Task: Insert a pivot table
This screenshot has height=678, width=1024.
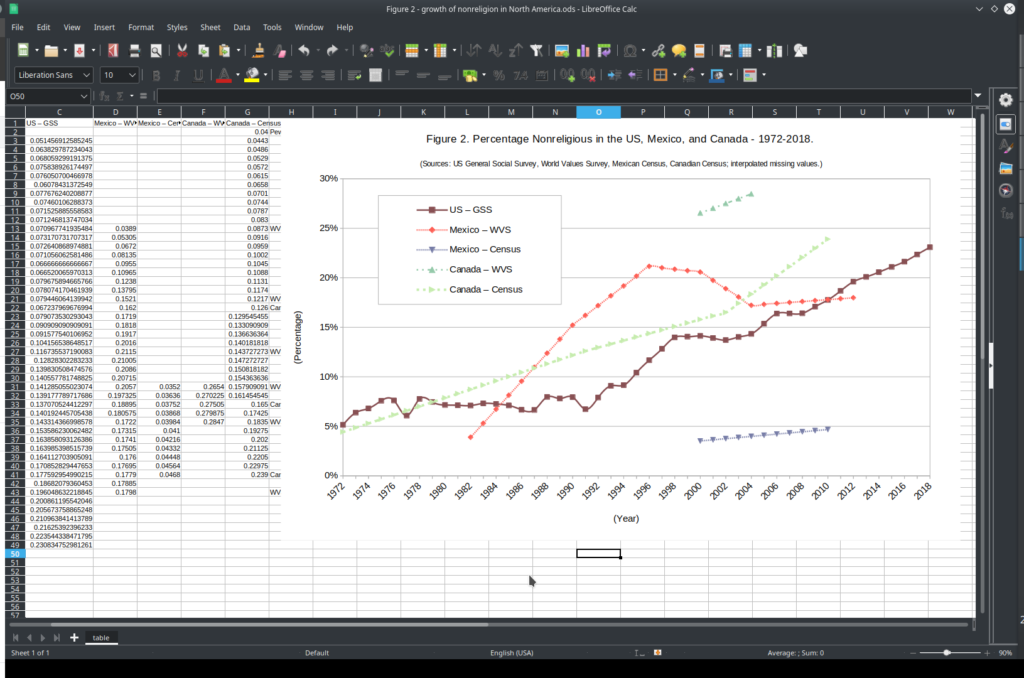Action: [605, 51]
